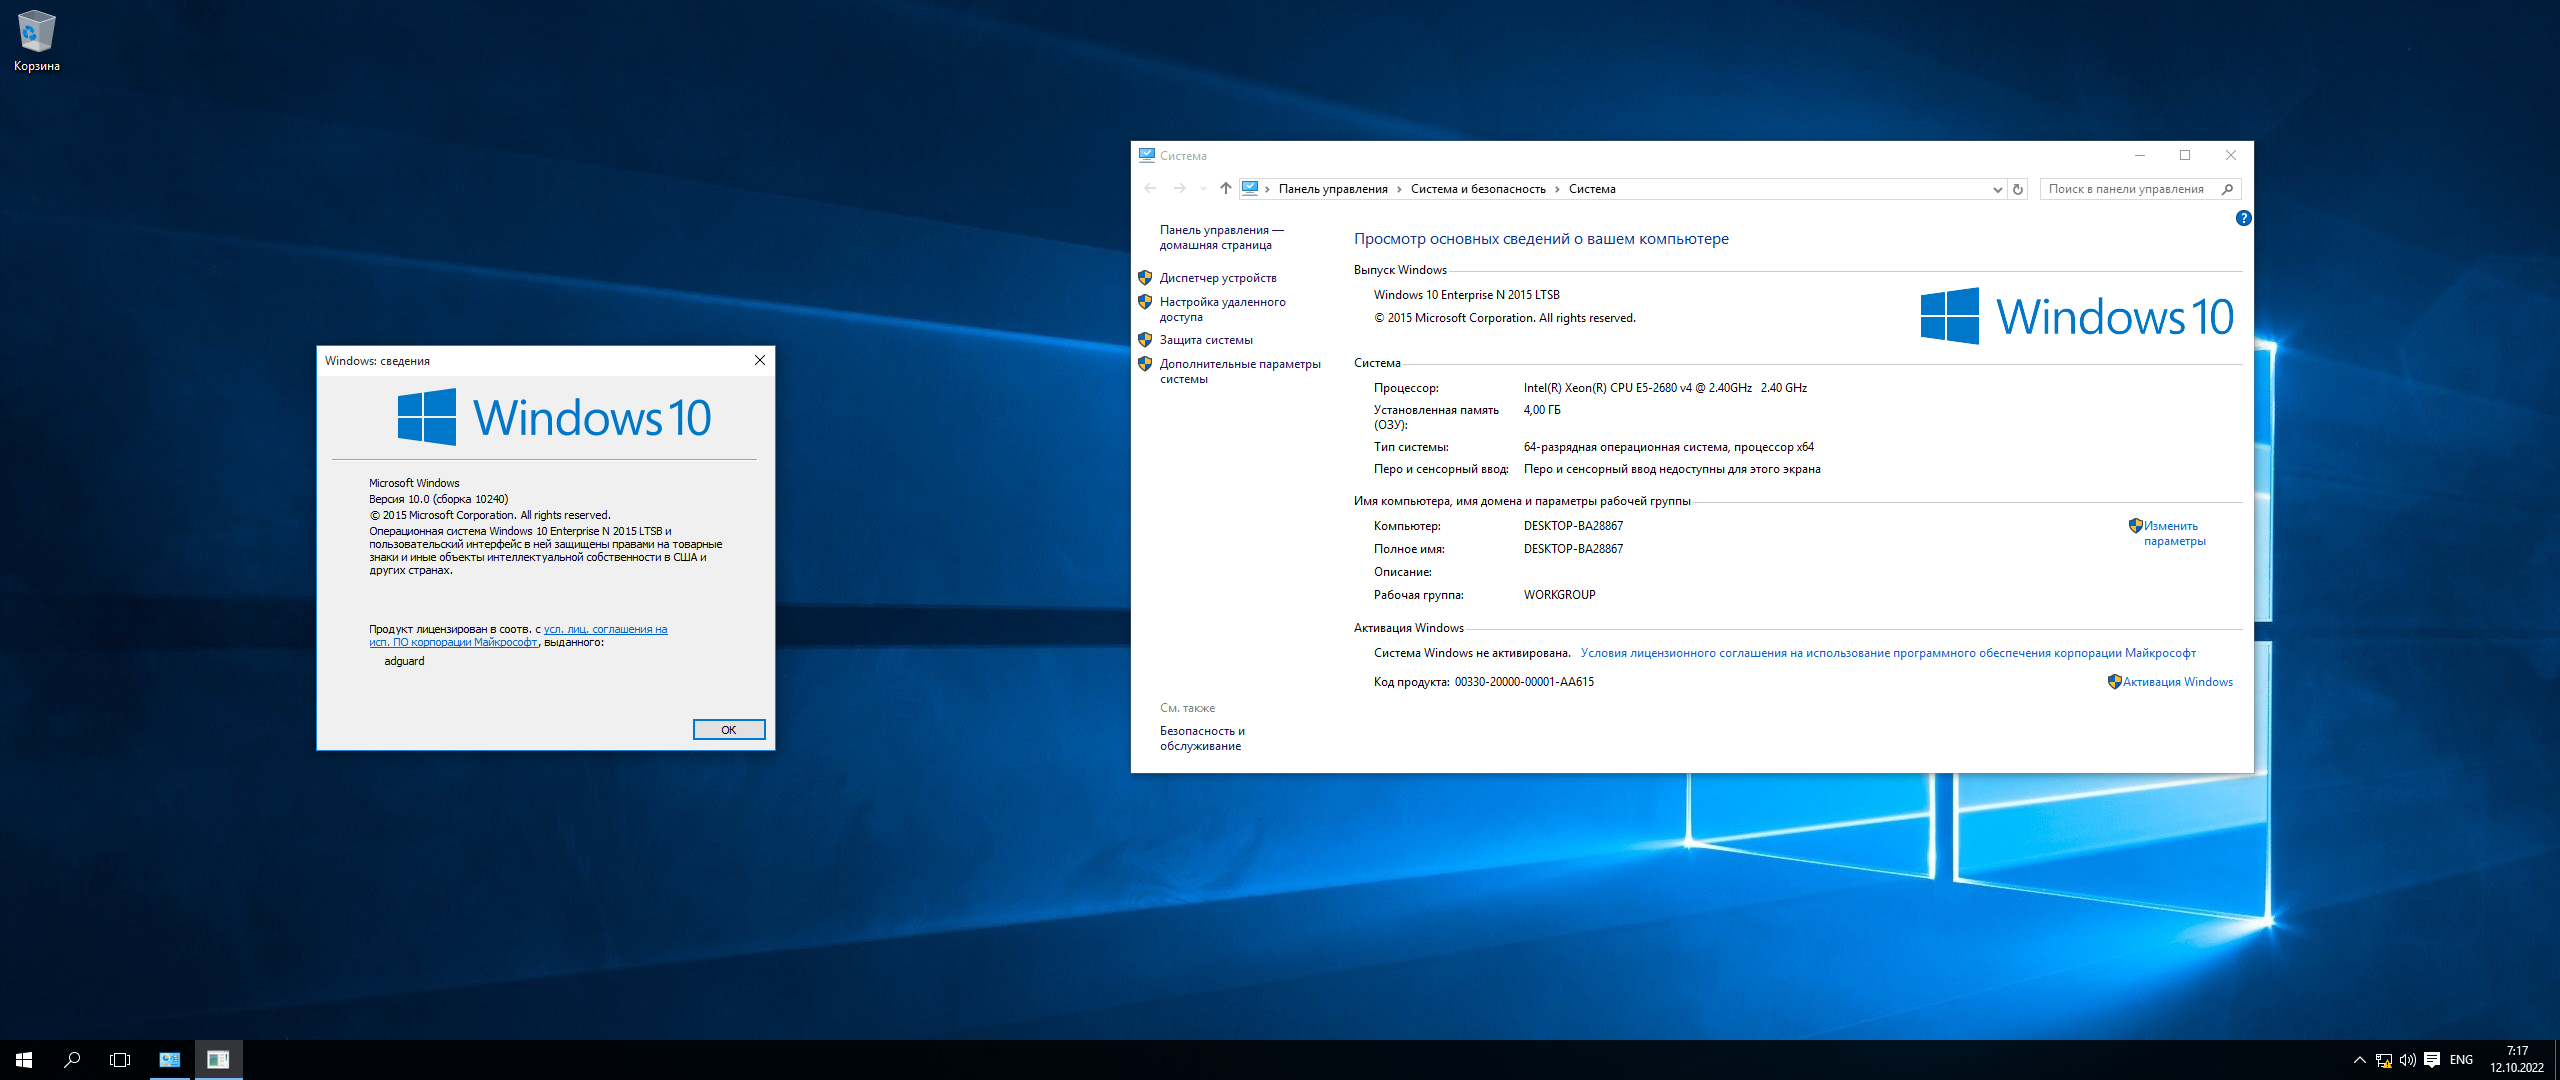
Task: Go back in Система window
Action: coord(1150,188)
